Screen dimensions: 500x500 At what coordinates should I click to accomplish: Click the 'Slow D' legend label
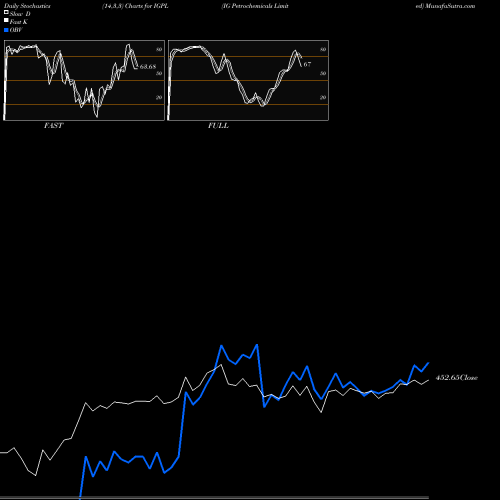pyautogui.click(x=20, y=14)
